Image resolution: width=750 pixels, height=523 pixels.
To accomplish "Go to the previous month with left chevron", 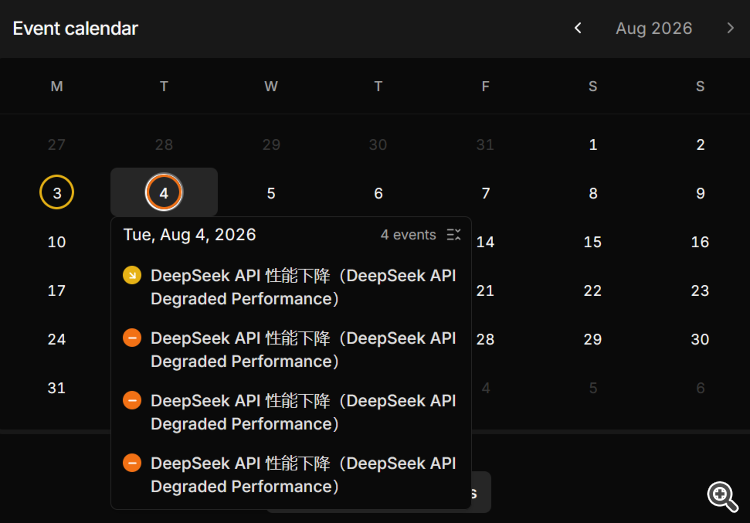I will pos(578,28).
